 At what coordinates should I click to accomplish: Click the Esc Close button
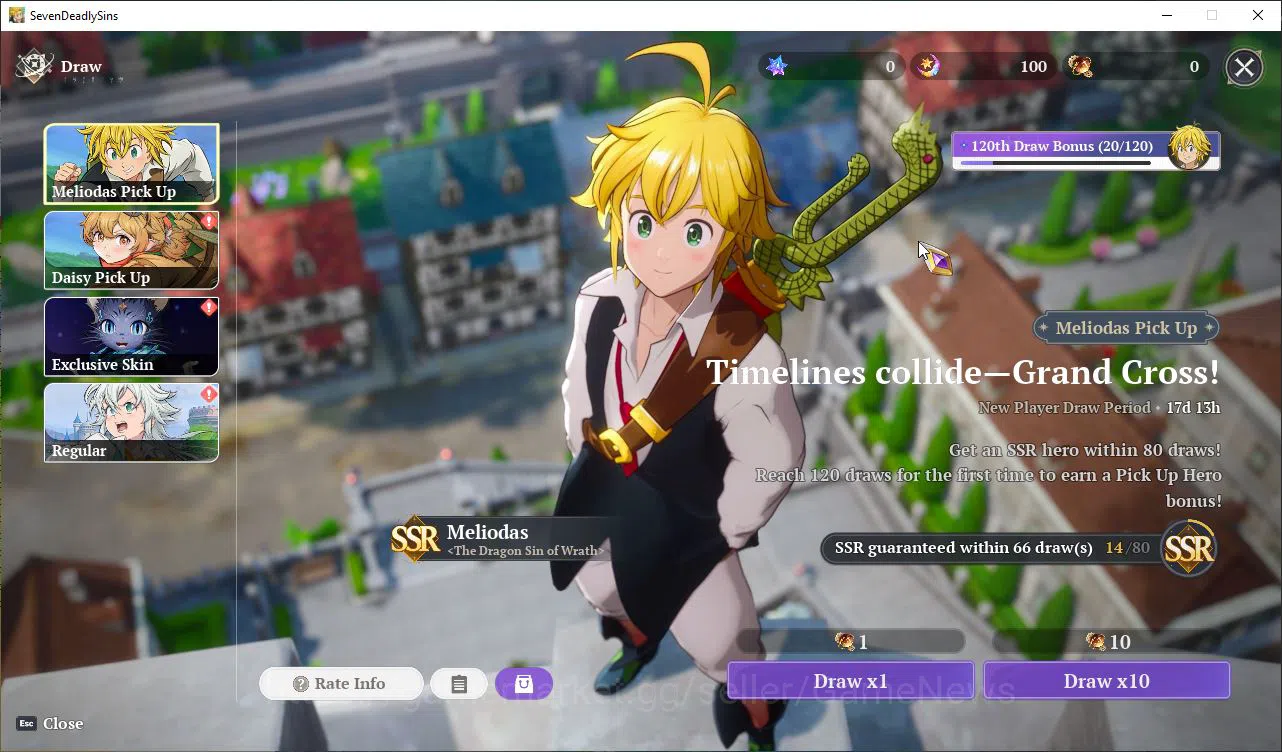(50, 723)
